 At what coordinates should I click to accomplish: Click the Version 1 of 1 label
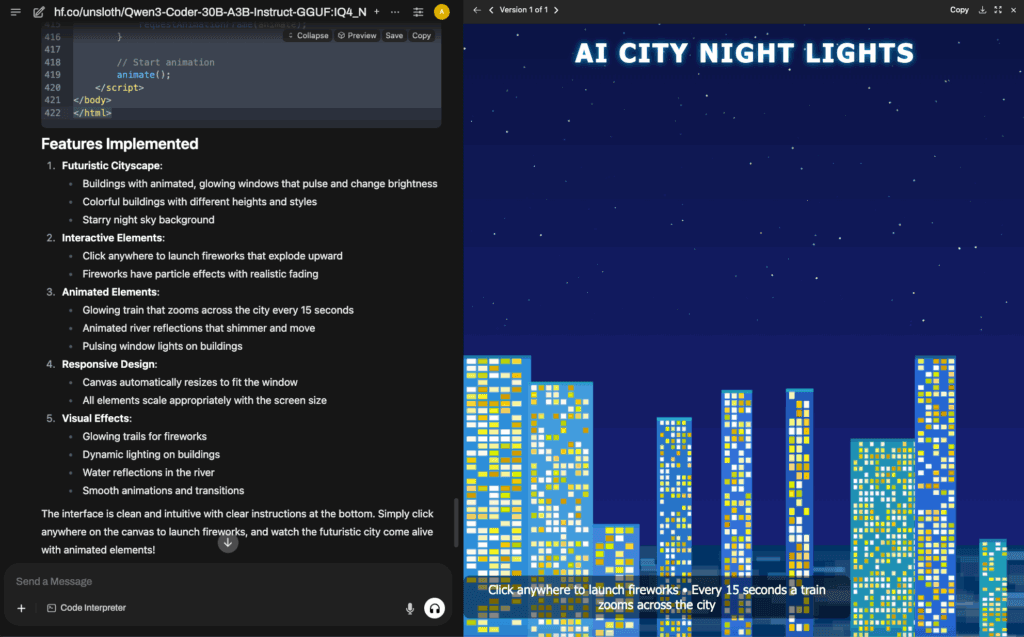pyautogui.click(x=524, y=10)
